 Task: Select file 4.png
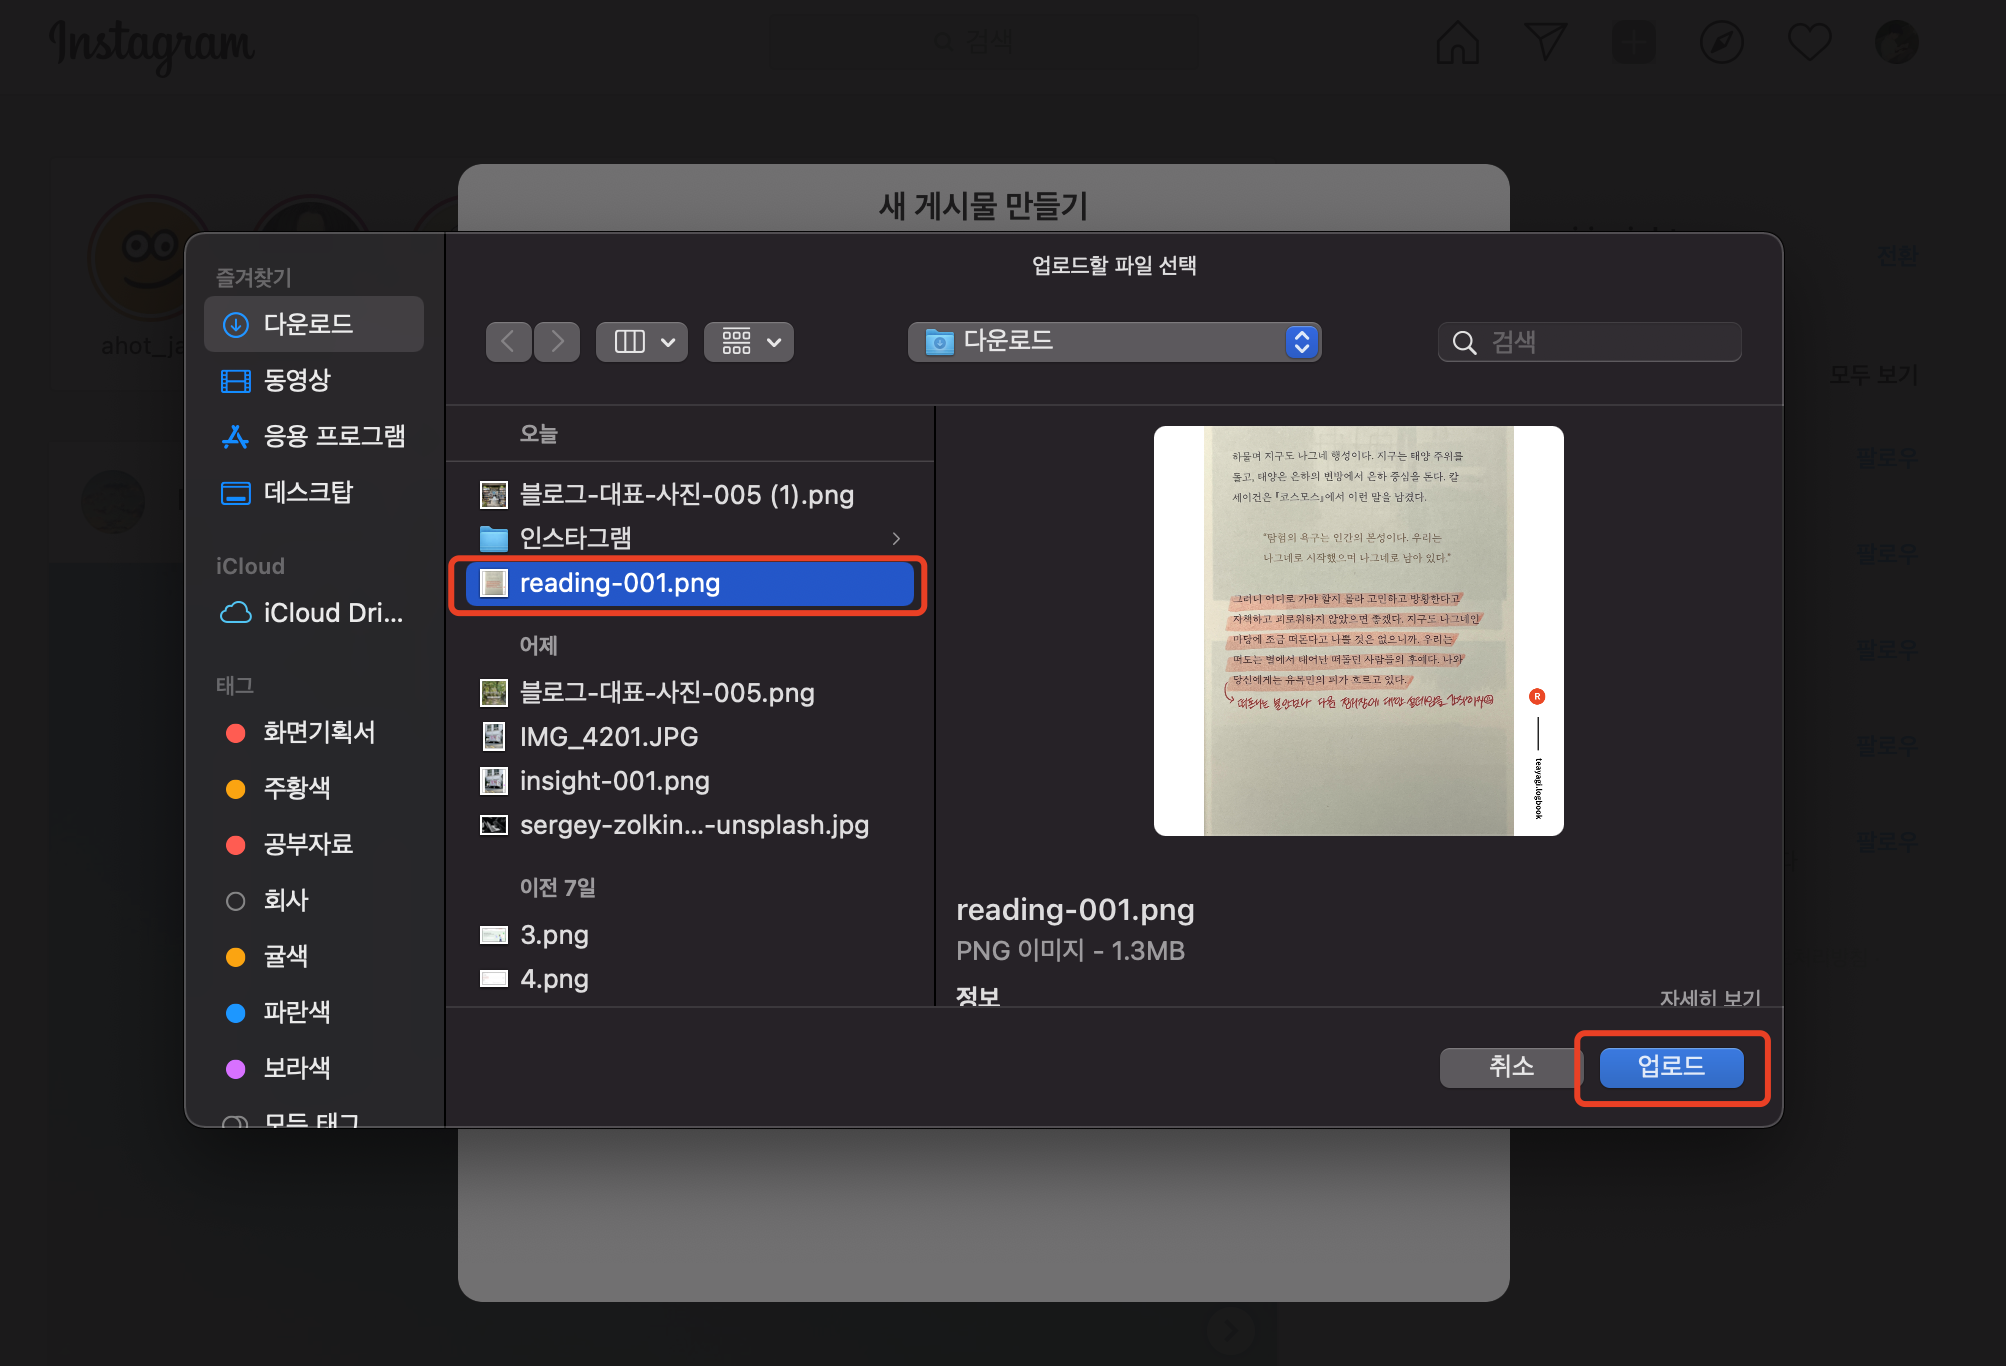[x=690, y=978]
